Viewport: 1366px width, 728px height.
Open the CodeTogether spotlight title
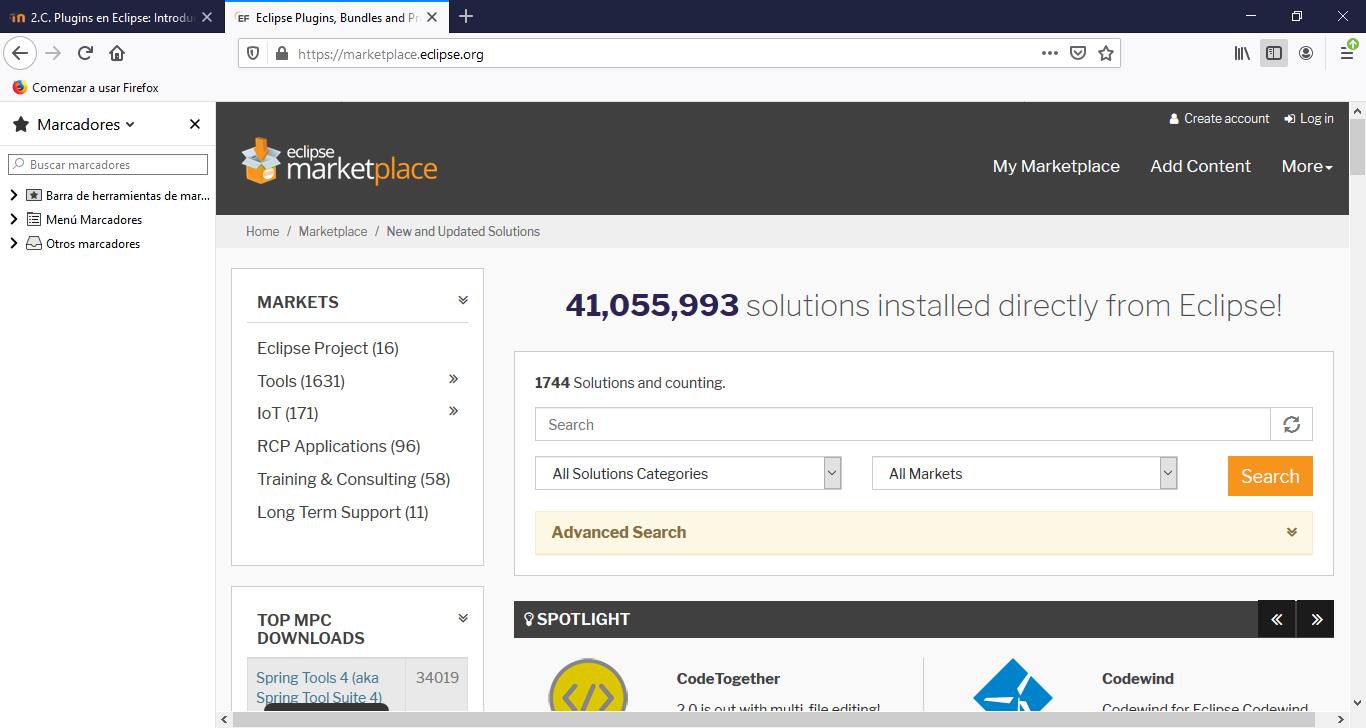click(x=728, y=679)
